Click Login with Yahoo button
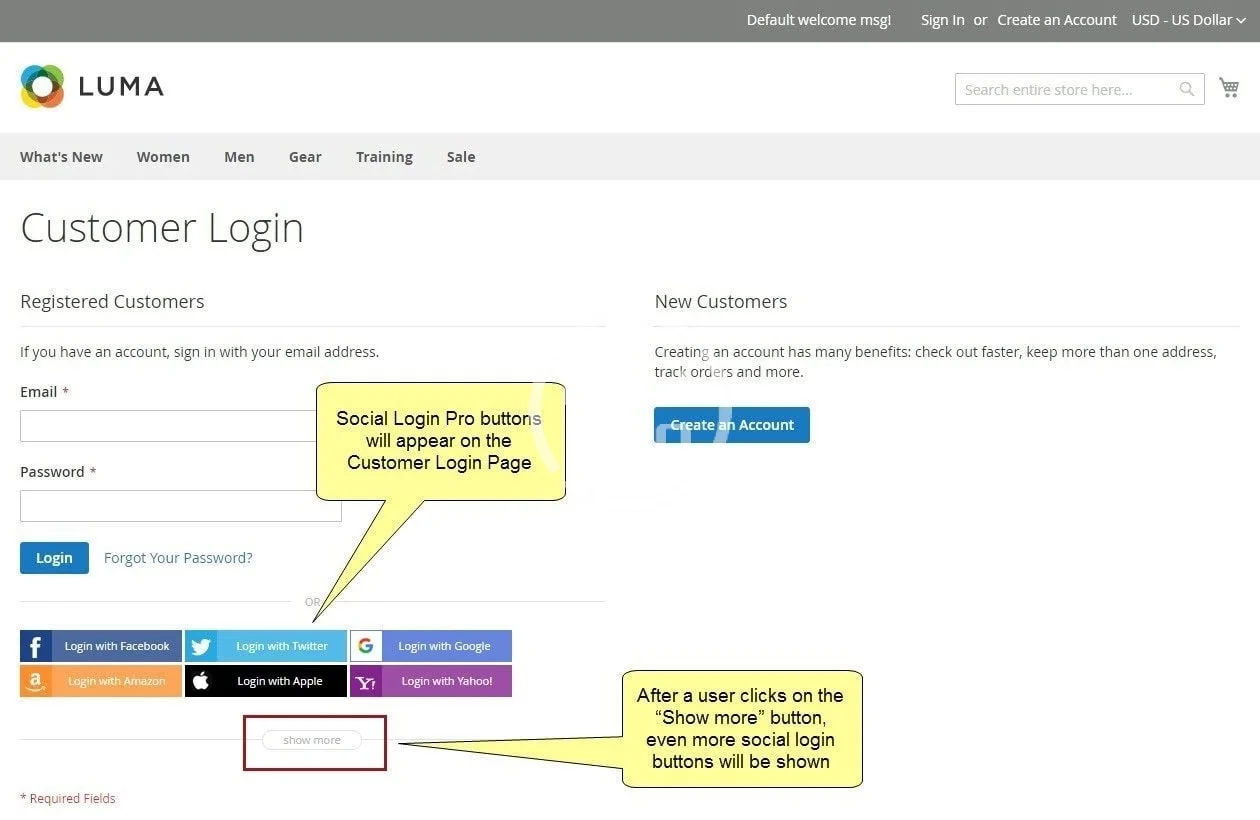 coord(431,681)
